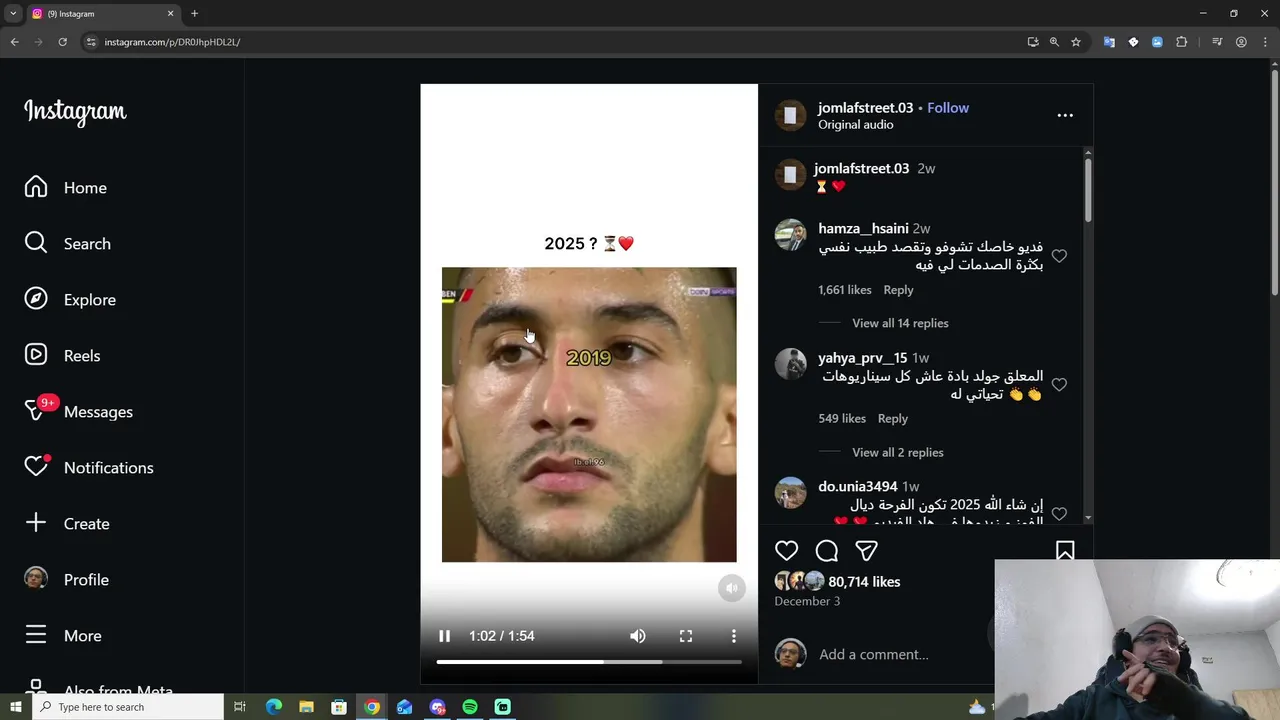Click the video progress bar

pyautogui.click(x=589, y=662)
